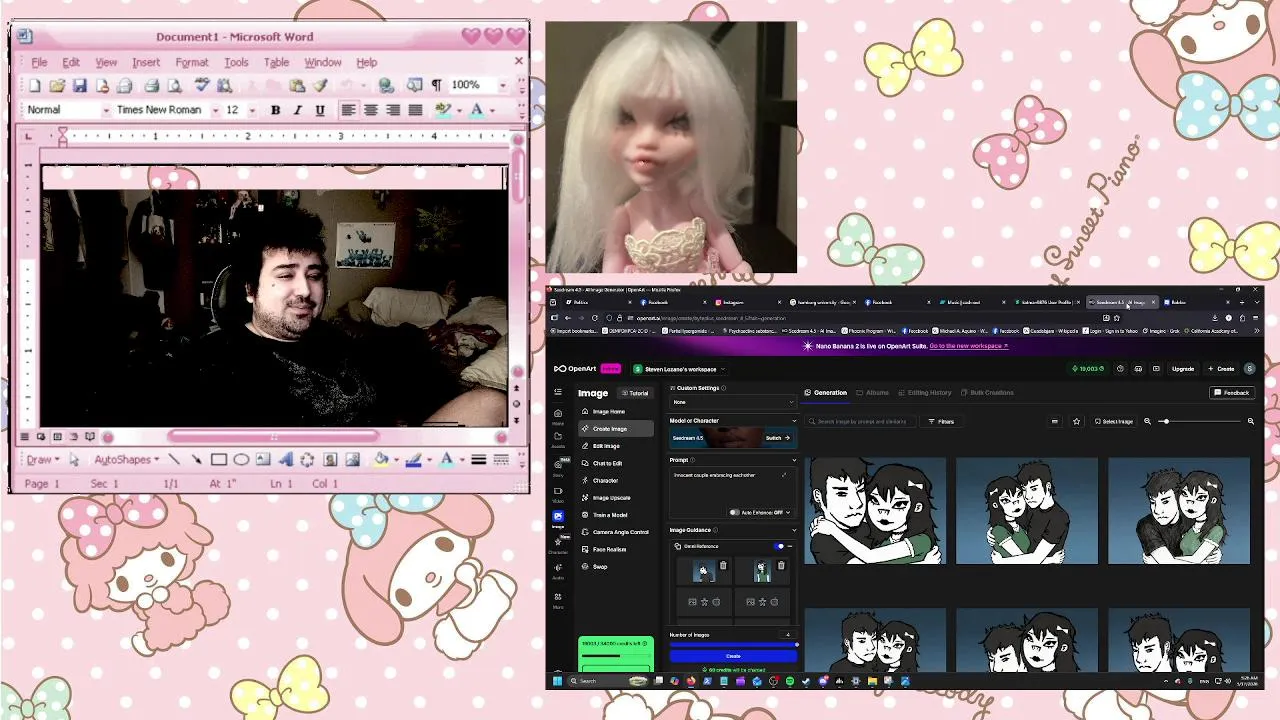Image resolution: width=1280 pixels, height=720 pixels.
Task: Select the Rectangle drawing tool in Word
Action: point(218,460)
